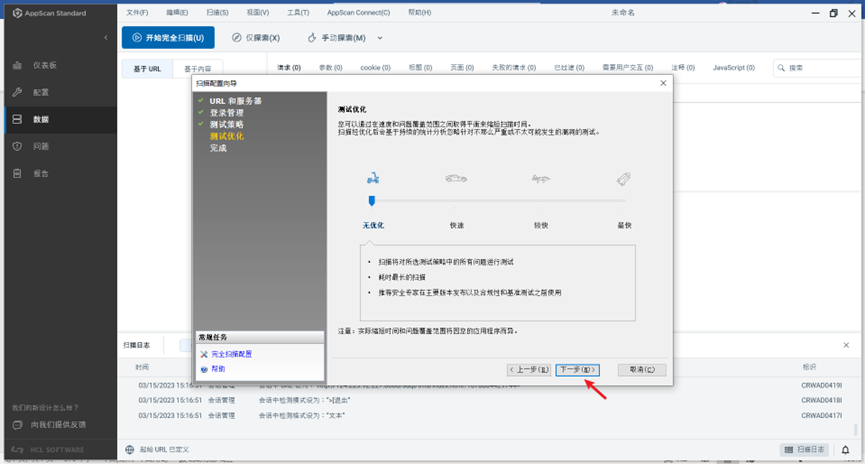The height and width of the screenshot is (464, 865).
Task: Click the Next step button in the wizard
Action: tap(577, 370)
